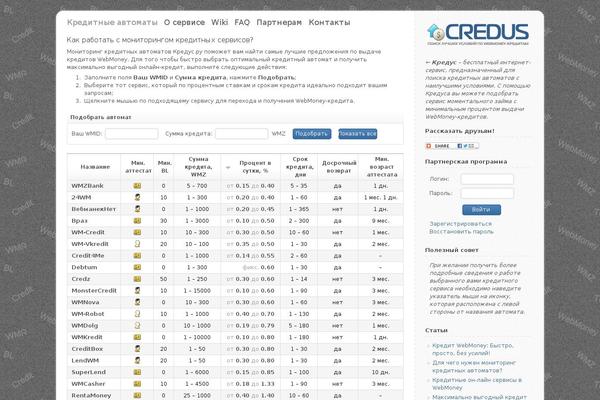
Task: Click the WMDolg attestat icon
Action: click(x=137, y=325)
